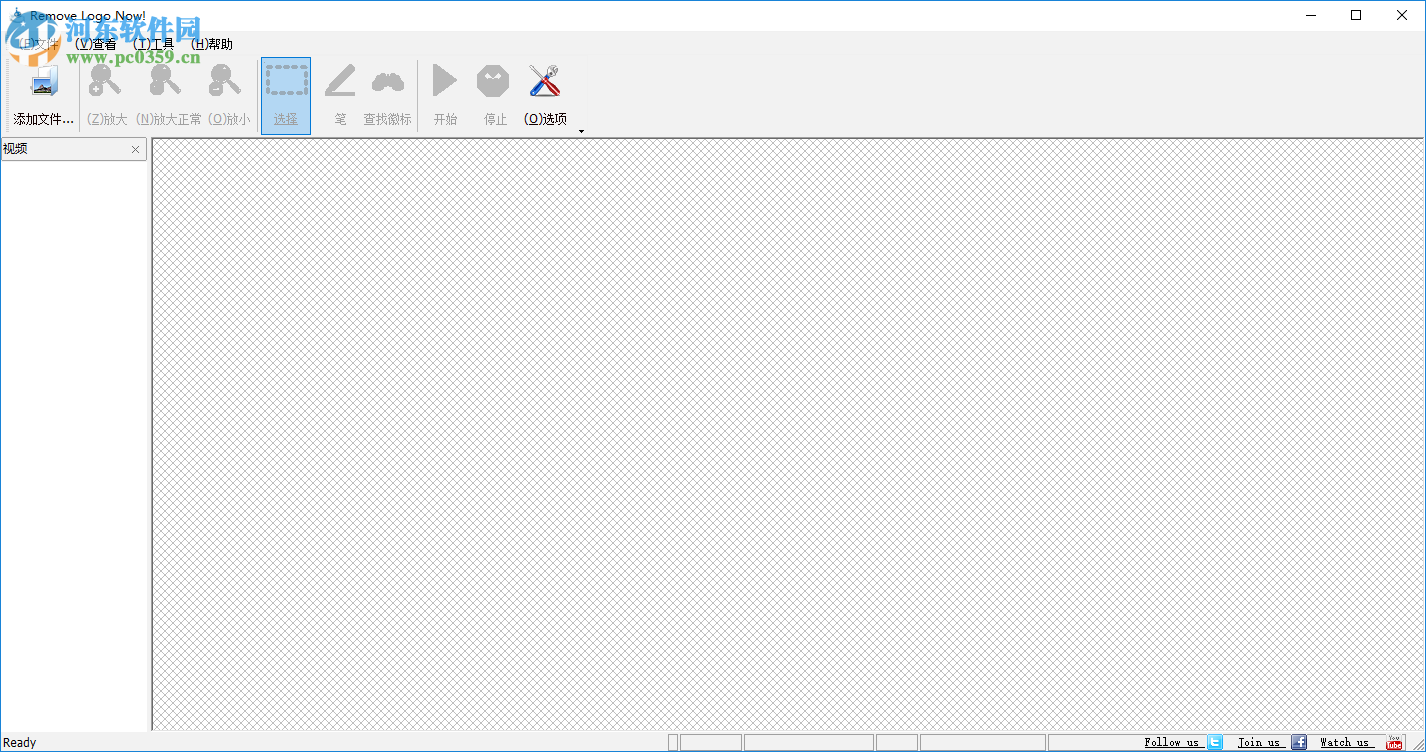The width and height of the screenshot is (1426, 752).
Task: Click the YouTube icon
Action: click(x=1395, y=742)
